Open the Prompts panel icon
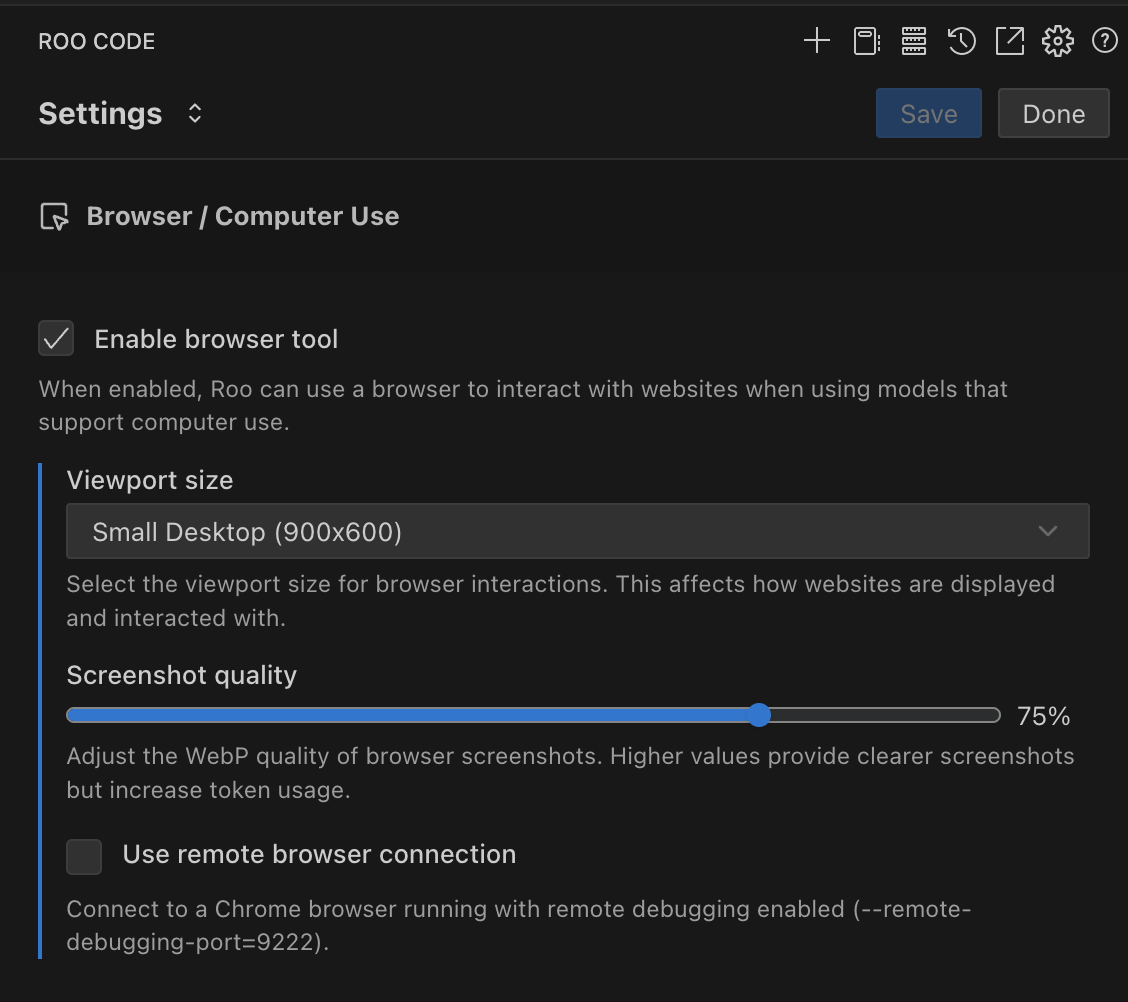This screenshot has height=1002, width=1128. [864, 41]
